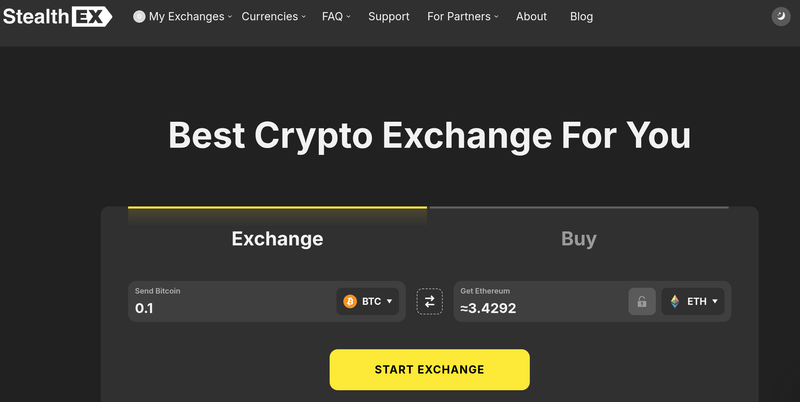The width and height of the screenshot is (800, 402).
Task: Go to the About page
Action: (531, 17)
